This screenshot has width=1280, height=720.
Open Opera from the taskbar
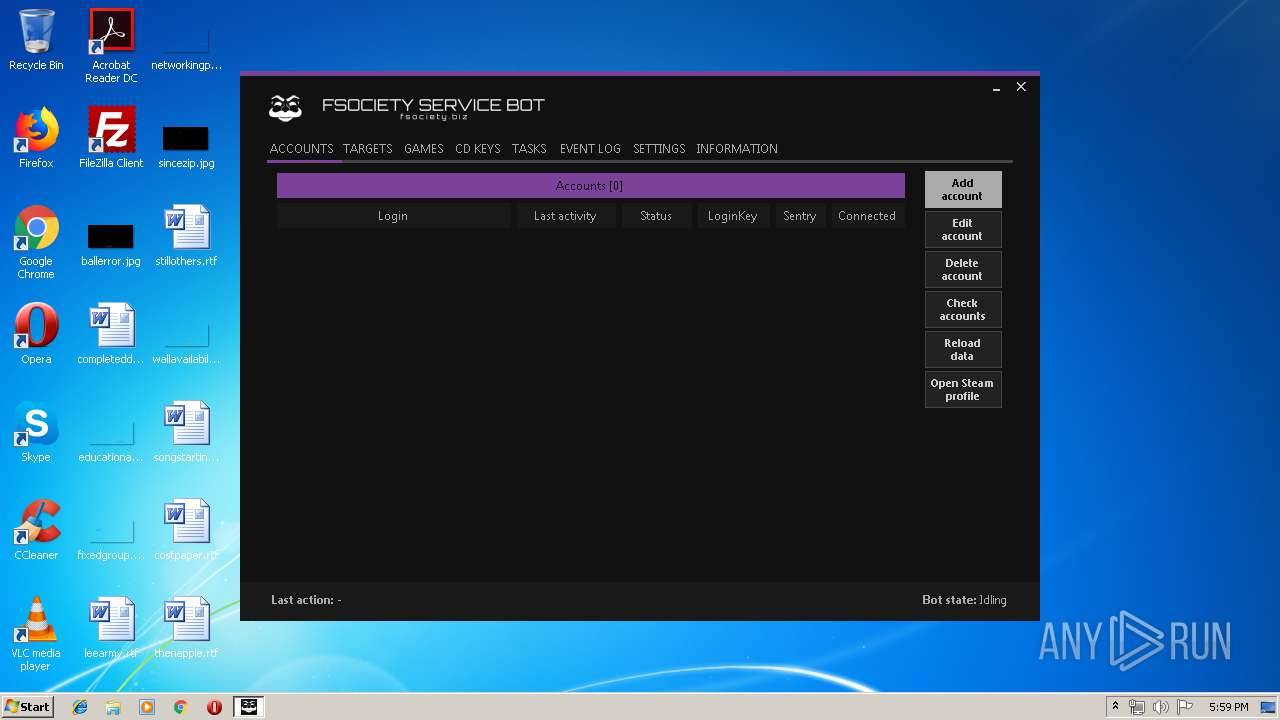pyautogui.click(x=214, y=707)
